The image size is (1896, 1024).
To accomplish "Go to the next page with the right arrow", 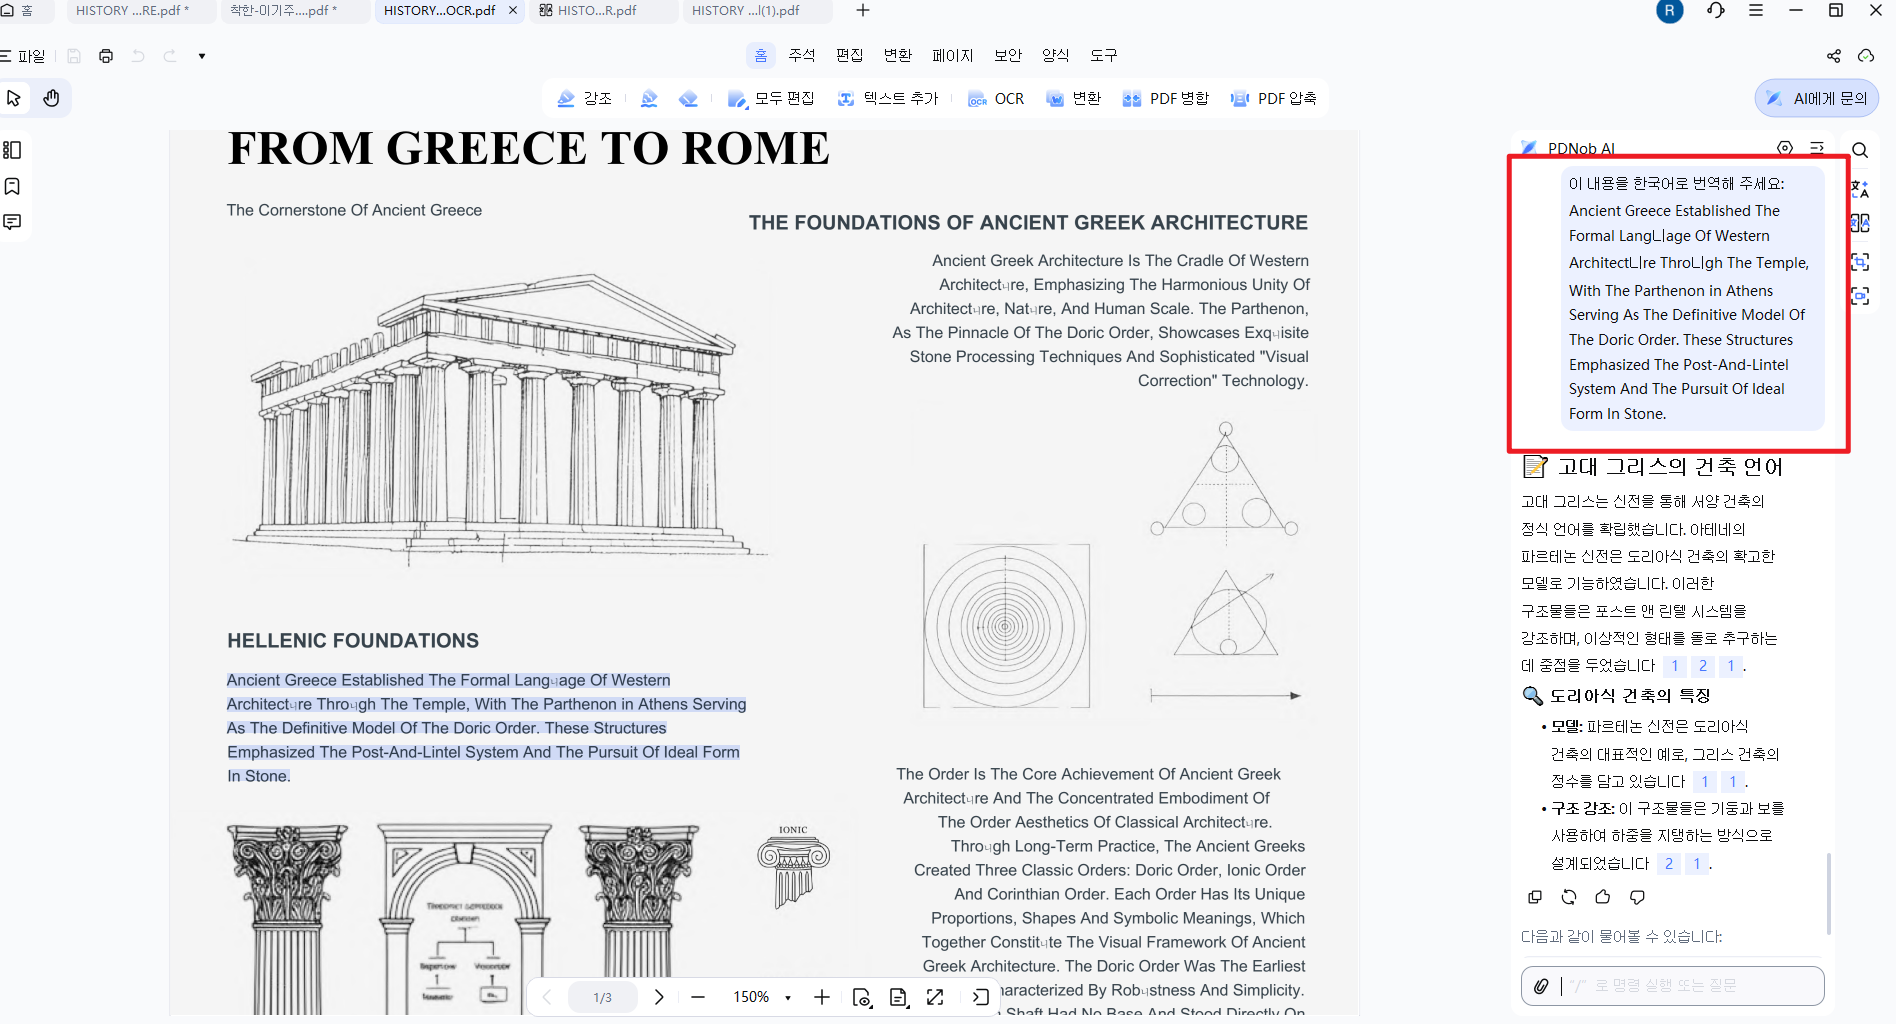I will (659, 997).
